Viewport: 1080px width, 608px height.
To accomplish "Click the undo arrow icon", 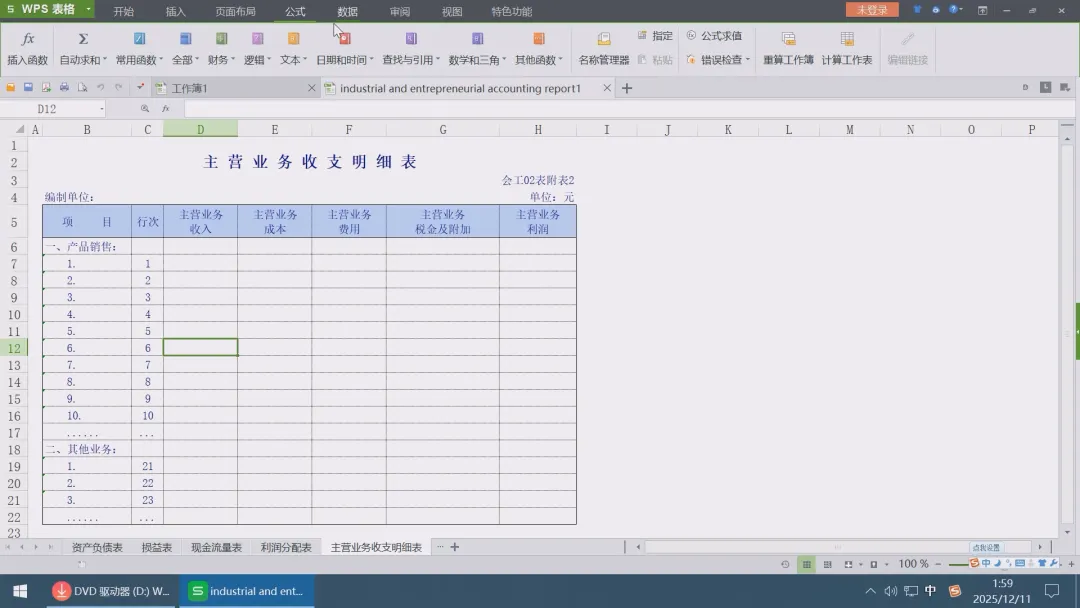I will 101,87.
